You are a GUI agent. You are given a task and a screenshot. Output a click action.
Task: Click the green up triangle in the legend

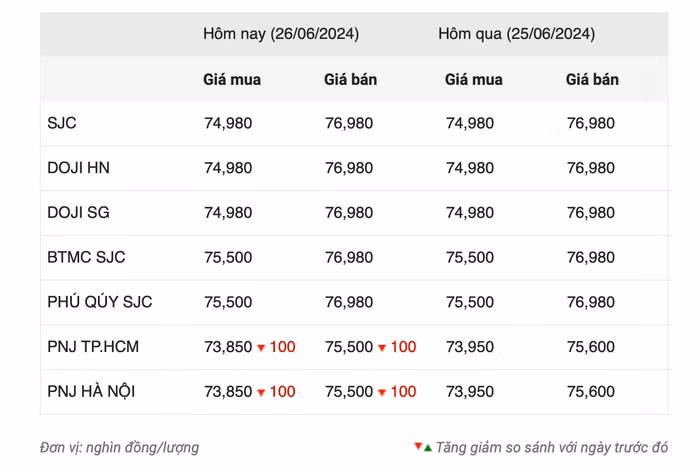[x=428, y=447]
